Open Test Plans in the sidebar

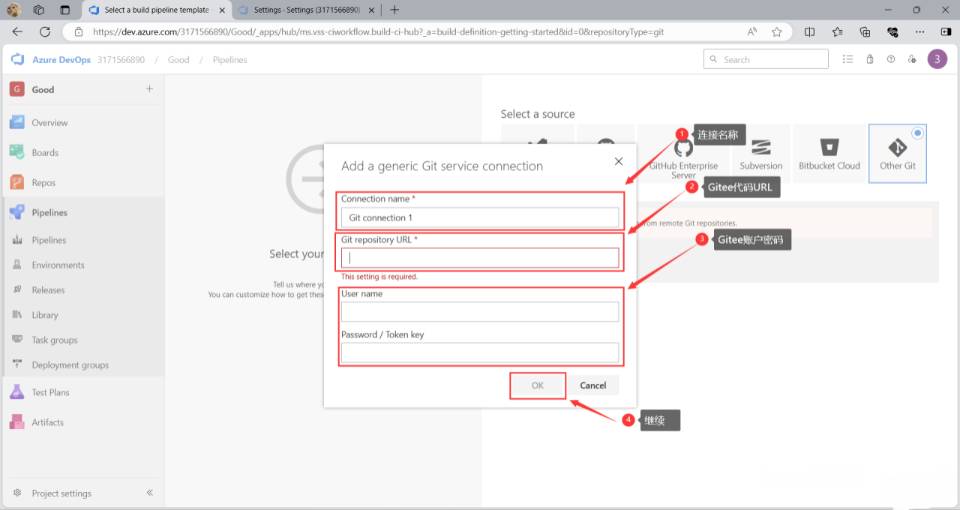click(x=50, y=392)
